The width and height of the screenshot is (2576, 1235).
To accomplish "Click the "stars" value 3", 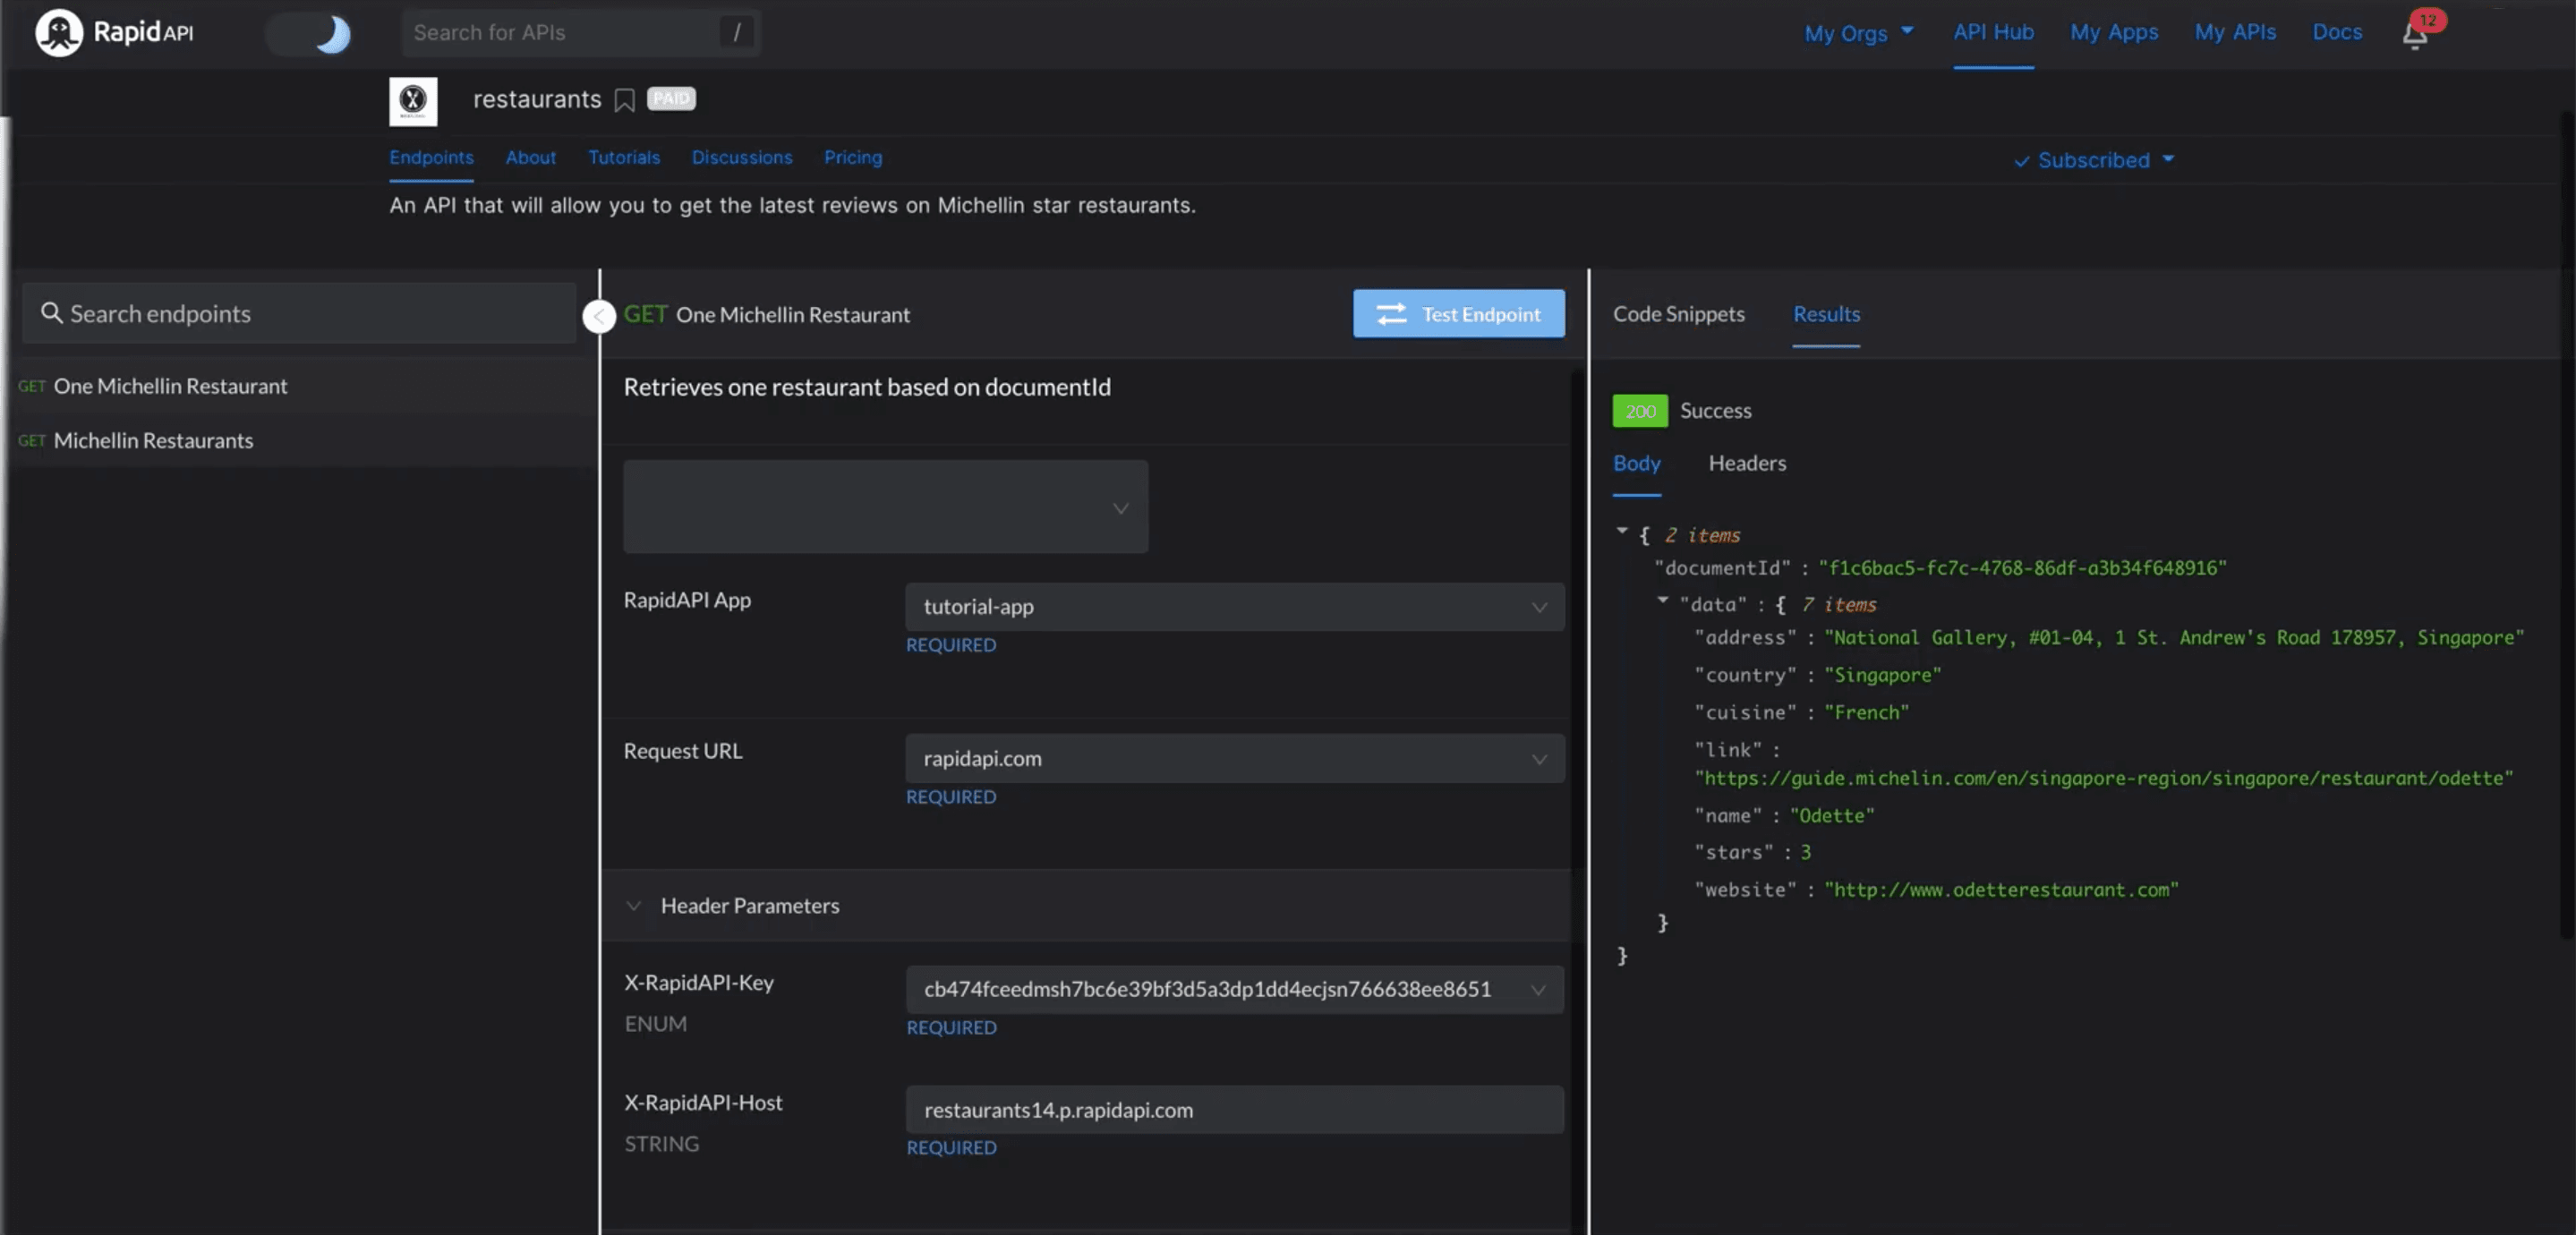I will tap(1805, 852).
